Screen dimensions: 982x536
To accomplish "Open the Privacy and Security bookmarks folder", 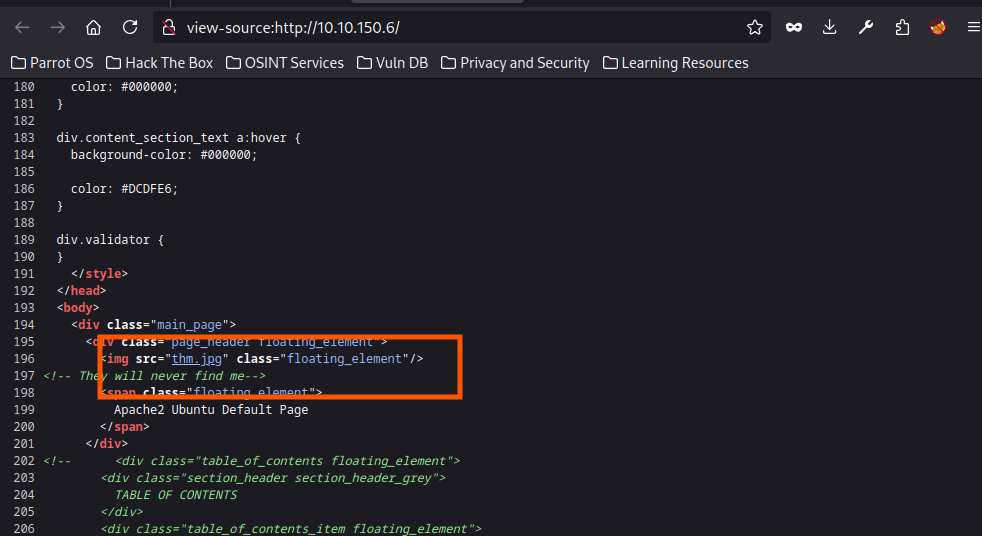I will point(515,63).
